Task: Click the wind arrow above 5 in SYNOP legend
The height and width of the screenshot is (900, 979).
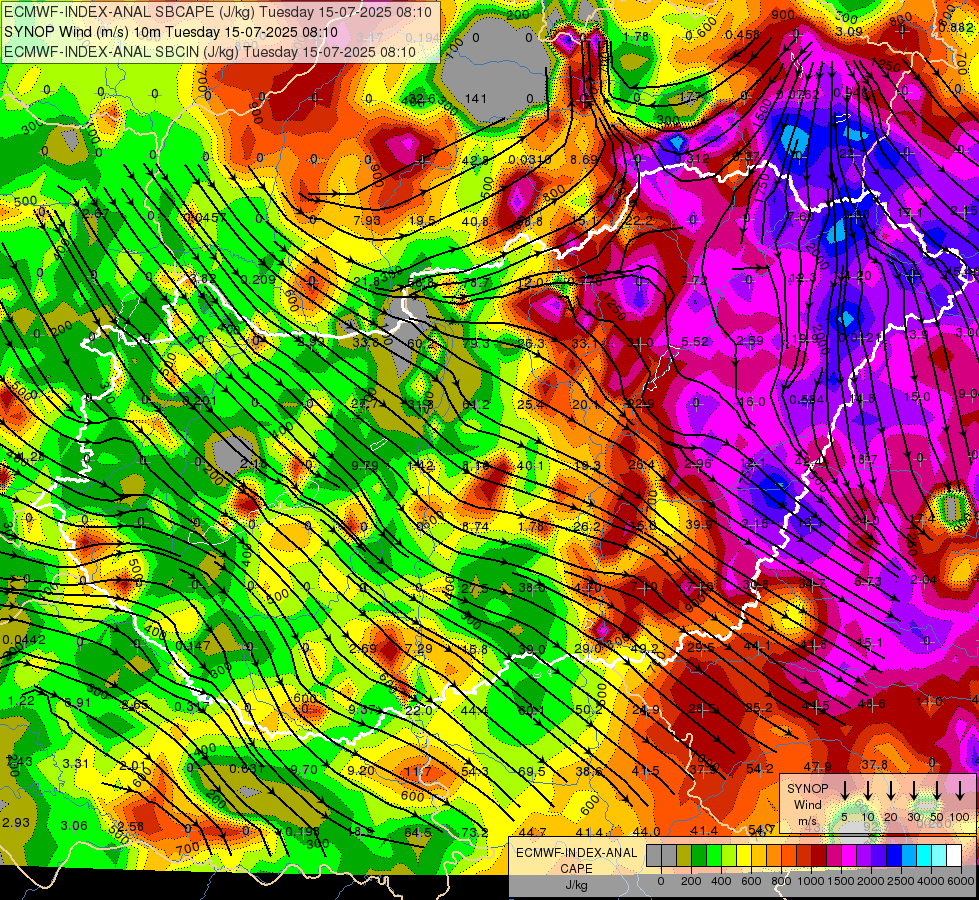Action: [844, 791]
